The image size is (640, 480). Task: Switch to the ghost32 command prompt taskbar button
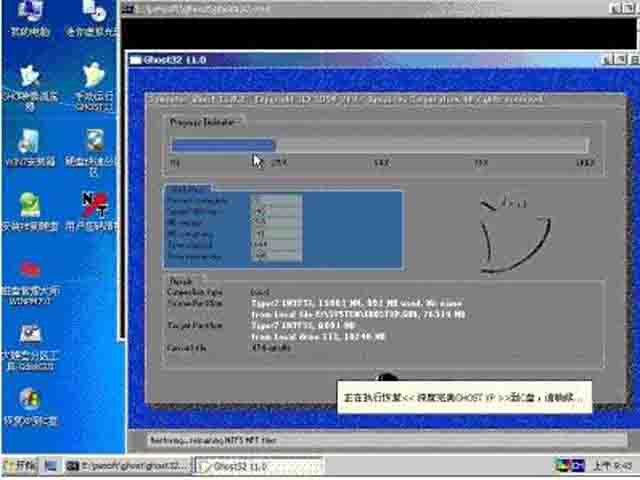[128, 466]
